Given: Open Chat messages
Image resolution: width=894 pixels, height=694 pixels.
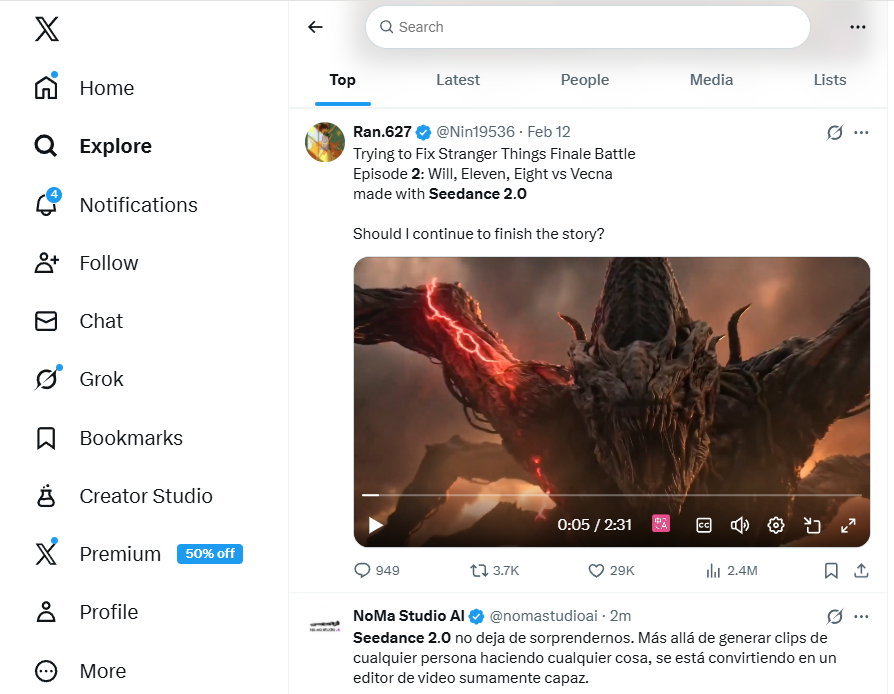Looking at the screenshot, I should [x=79, y=321].
